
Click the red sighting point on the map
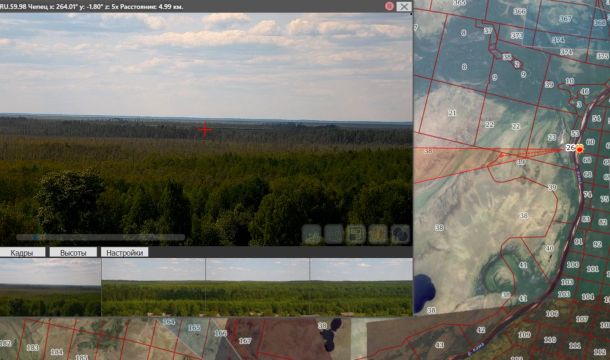tap(502, 155)
